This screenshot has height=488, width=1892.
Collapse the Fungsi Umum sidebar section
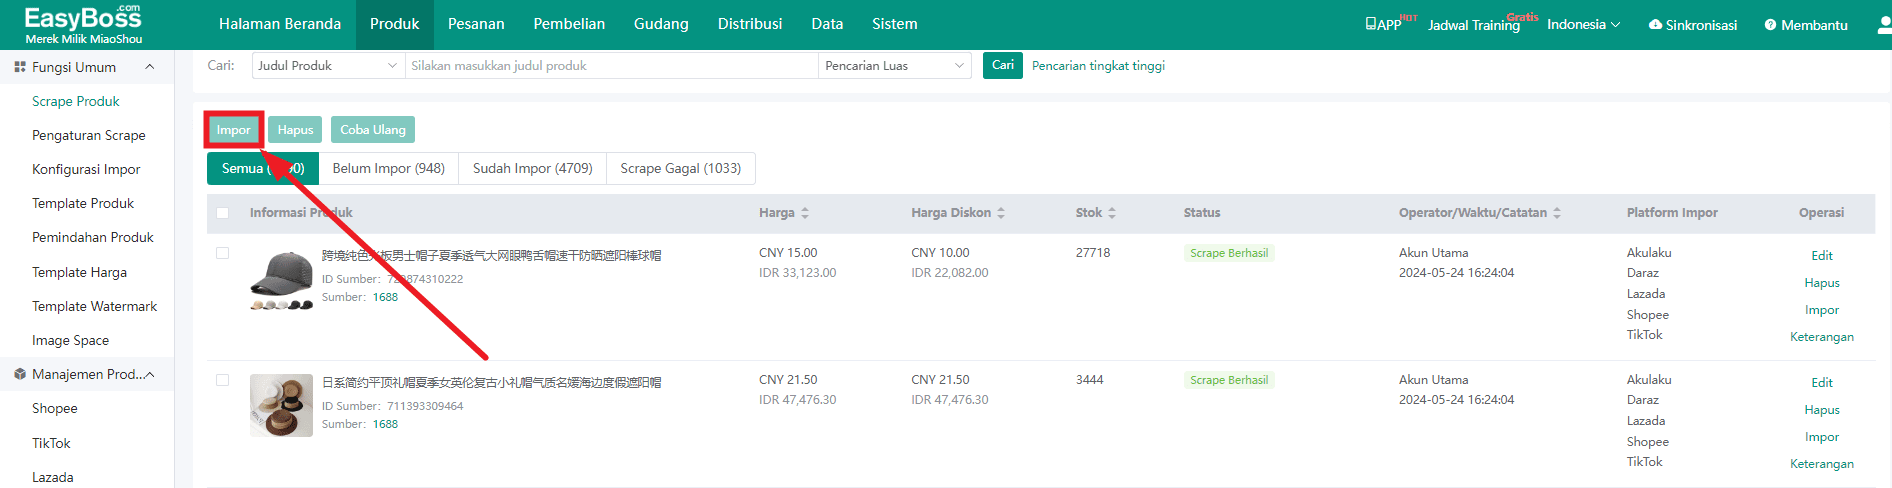(x=150, y=67)
